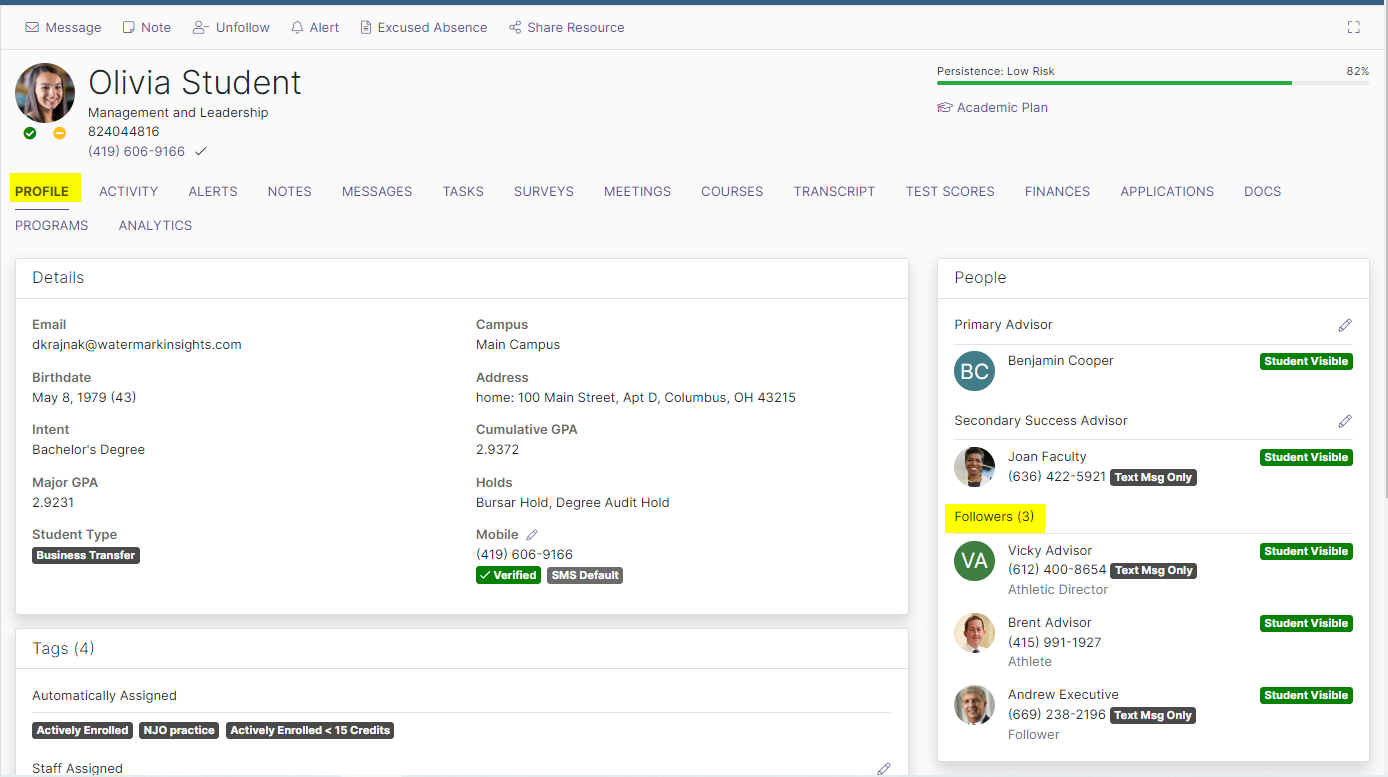Switch to the Activity tab
This screenshot has width=1388, height=777.
coord(128,191)
